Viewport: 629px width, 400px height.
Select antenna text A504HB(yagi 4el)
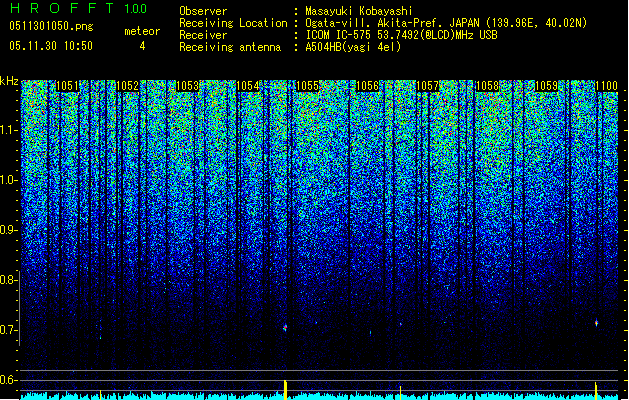(353, 47)
